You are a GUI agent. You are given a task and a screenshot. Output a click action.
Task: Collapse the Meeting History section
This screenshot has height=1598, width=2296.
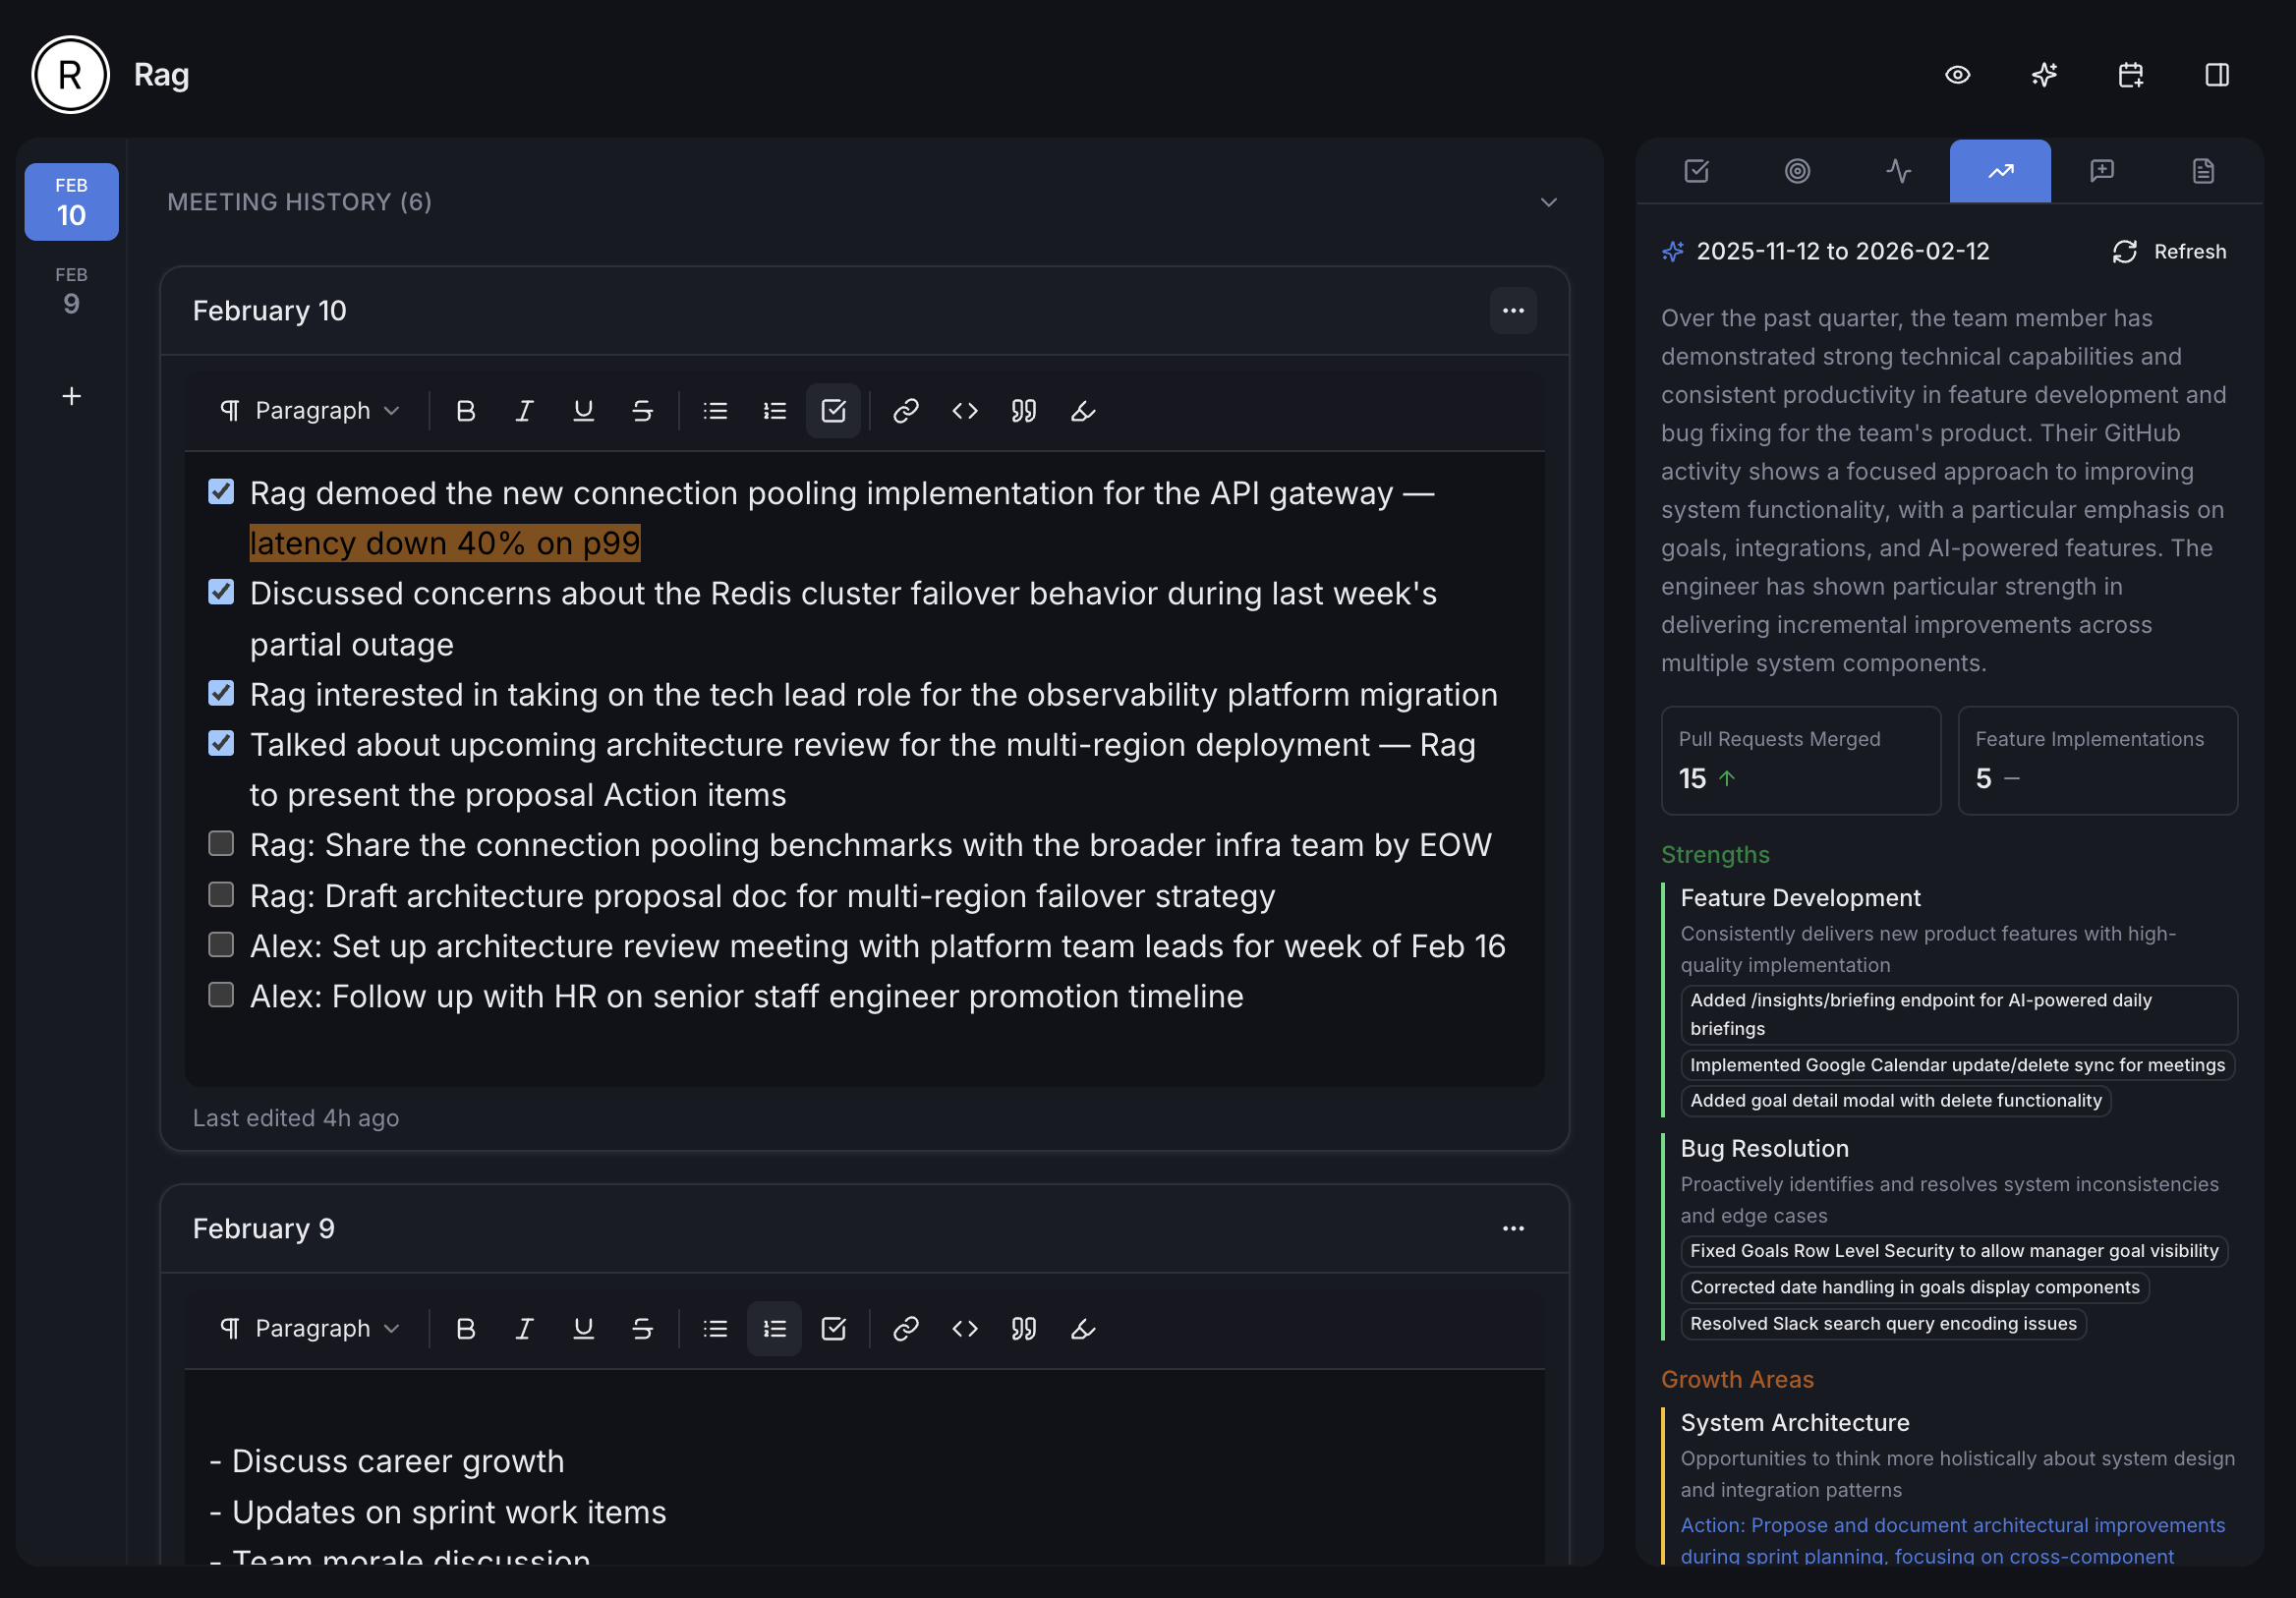click(1548, 202)
